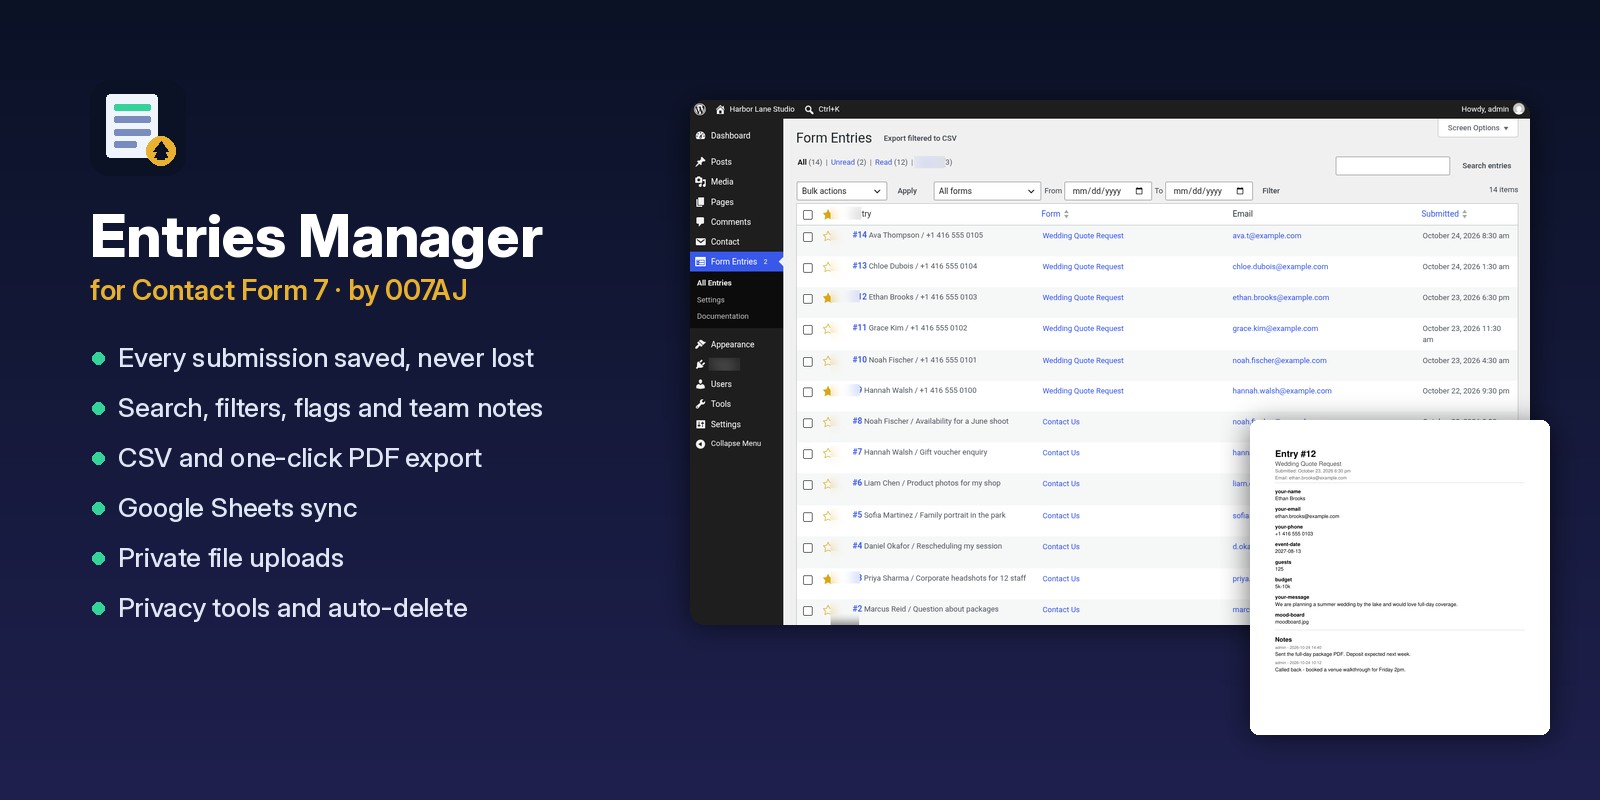The height and width of the screenshot is (800, 1600).
Task: Click the Filter button
Action: (1271, 191)
